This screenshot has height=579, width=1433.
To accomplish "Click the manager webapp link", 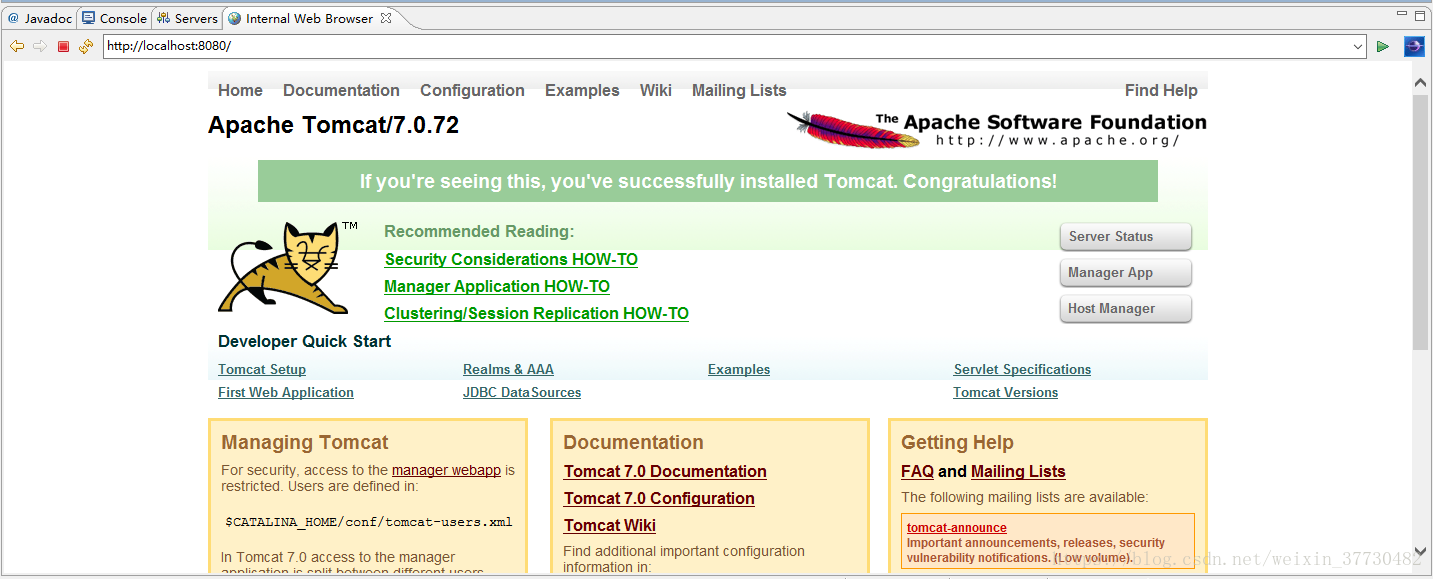I will click(x=446, y=470).
